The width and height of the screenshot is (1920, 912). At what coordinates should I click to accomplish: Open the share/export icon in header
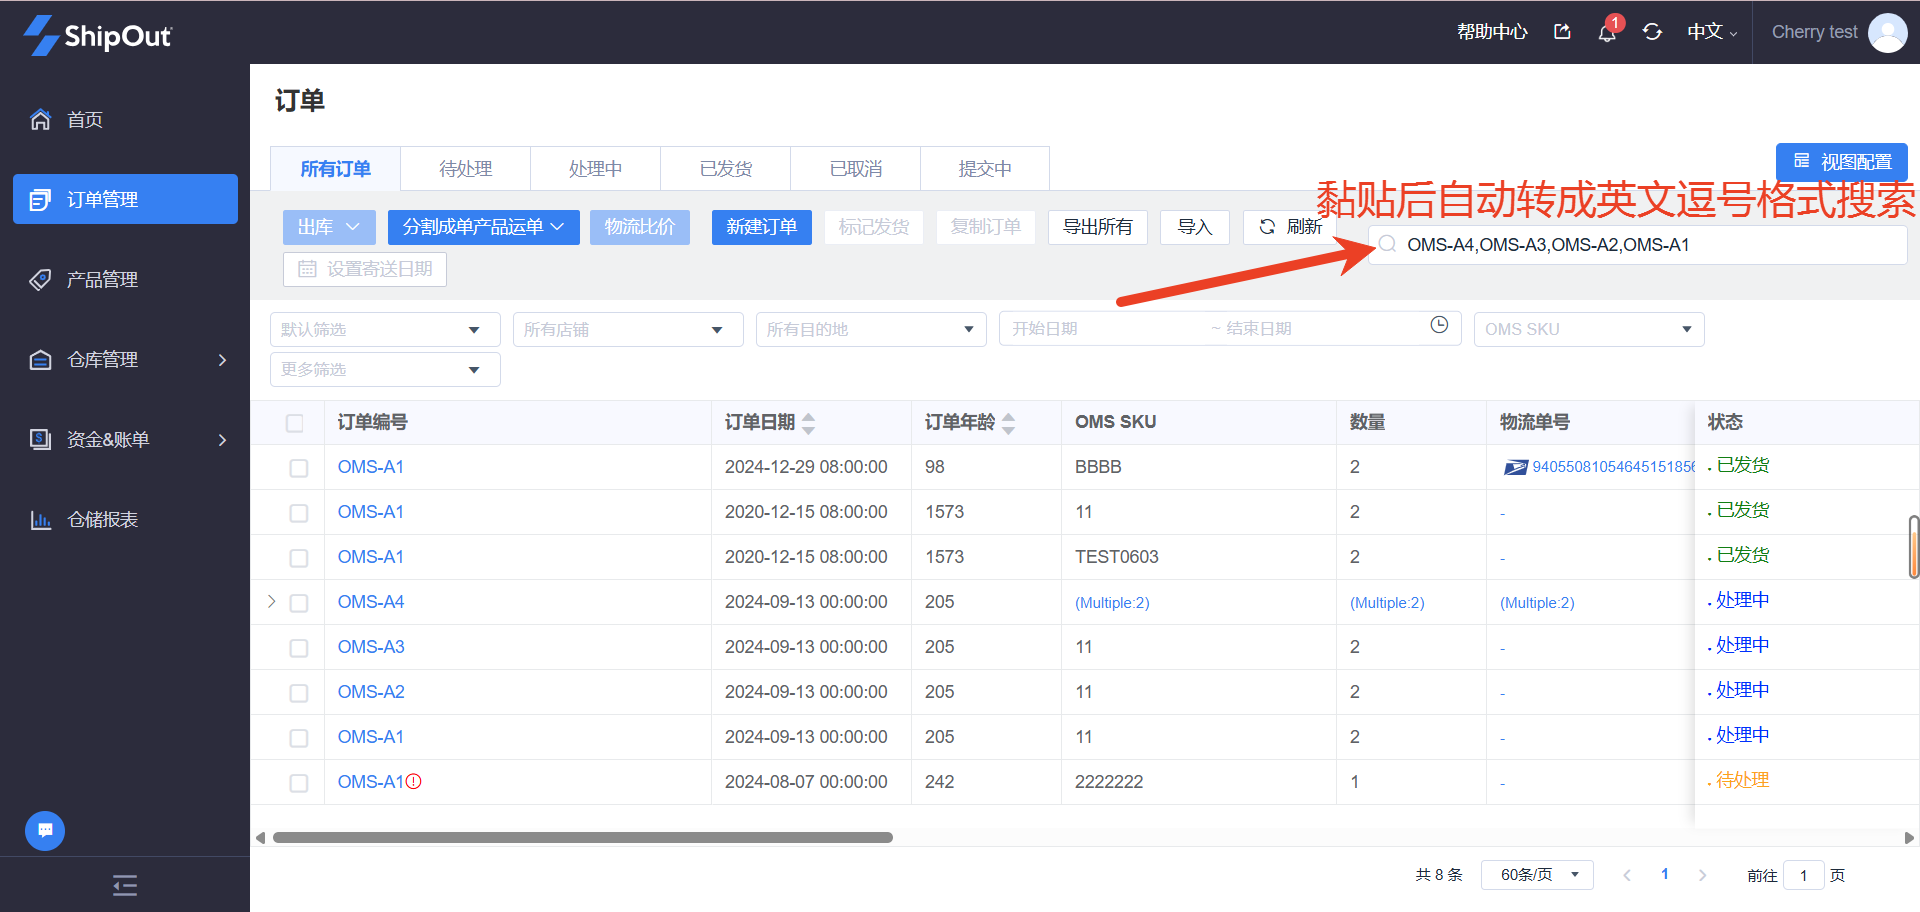(x=1562, y=32)
